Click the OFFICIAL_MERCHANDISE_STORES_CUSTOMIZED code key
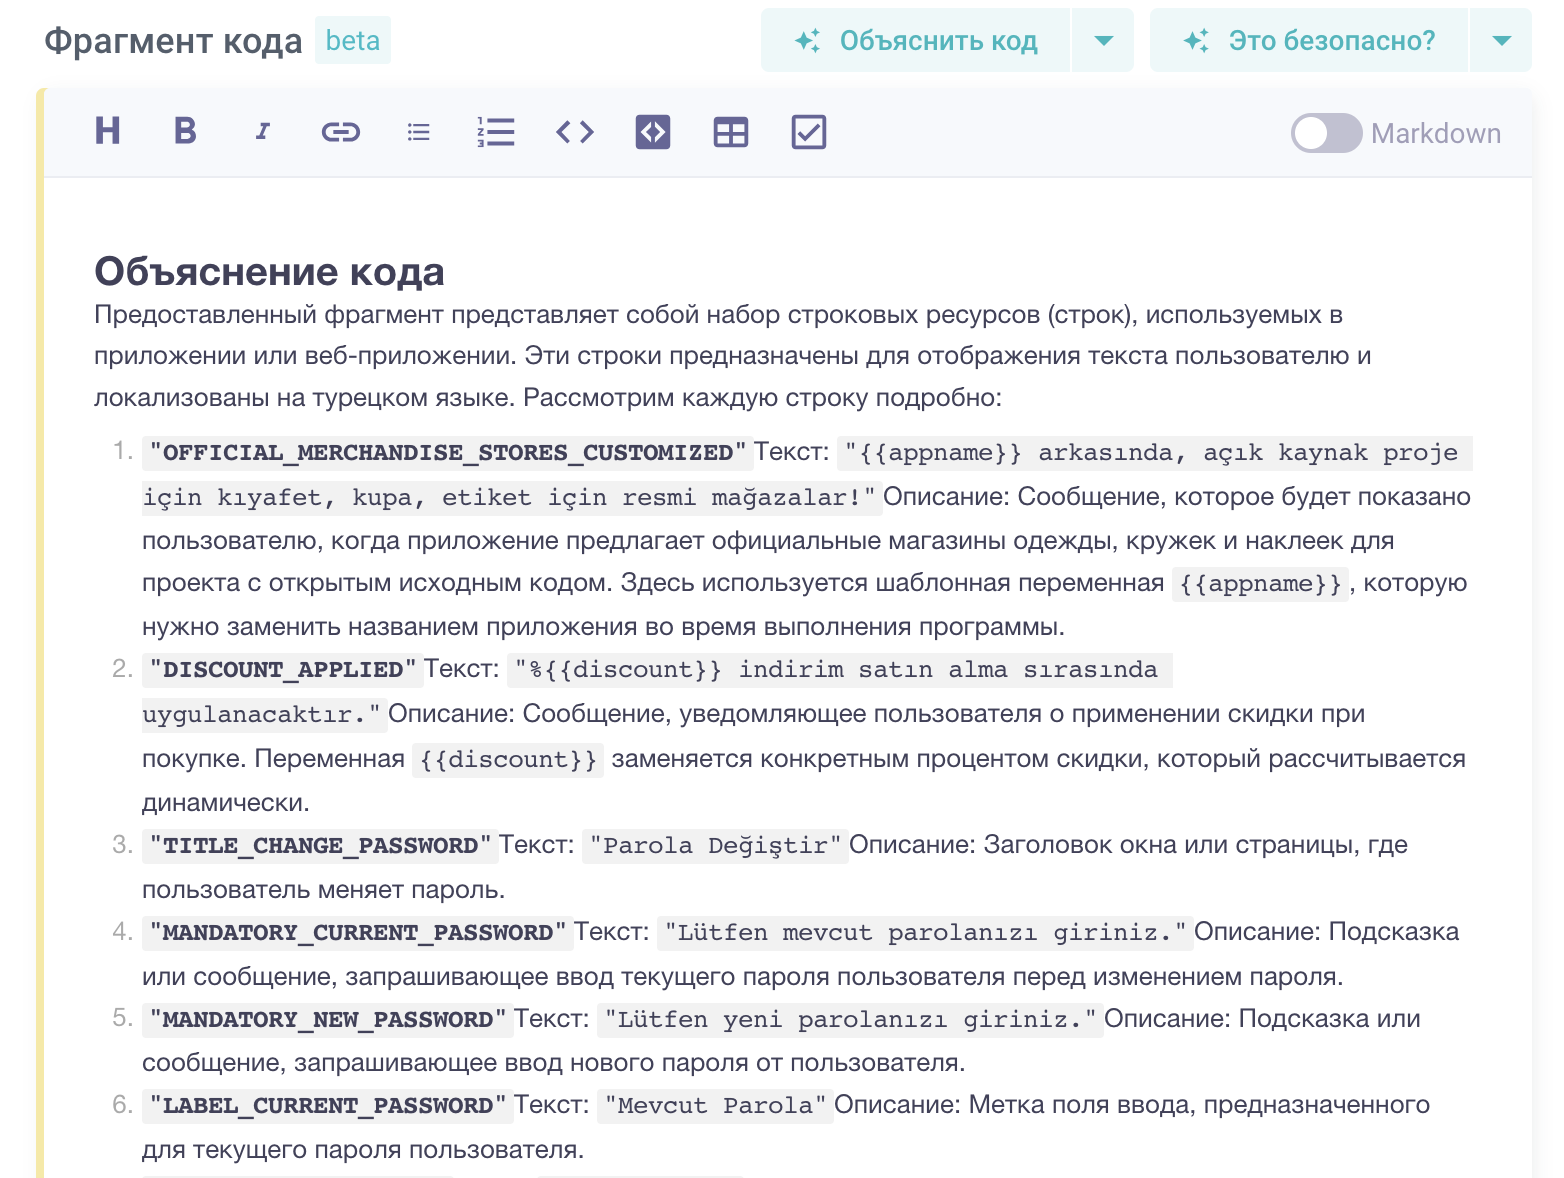Image resolution: width=1564 pixels, height=1178 pixels. pyautogui.click(x=447, y=453)
